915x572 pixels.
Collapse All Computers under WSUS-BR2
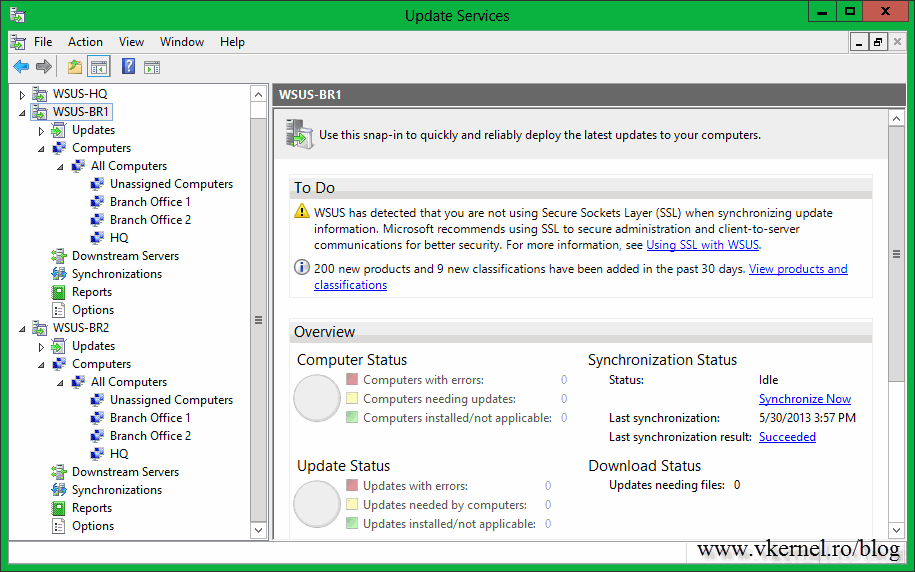60,383
